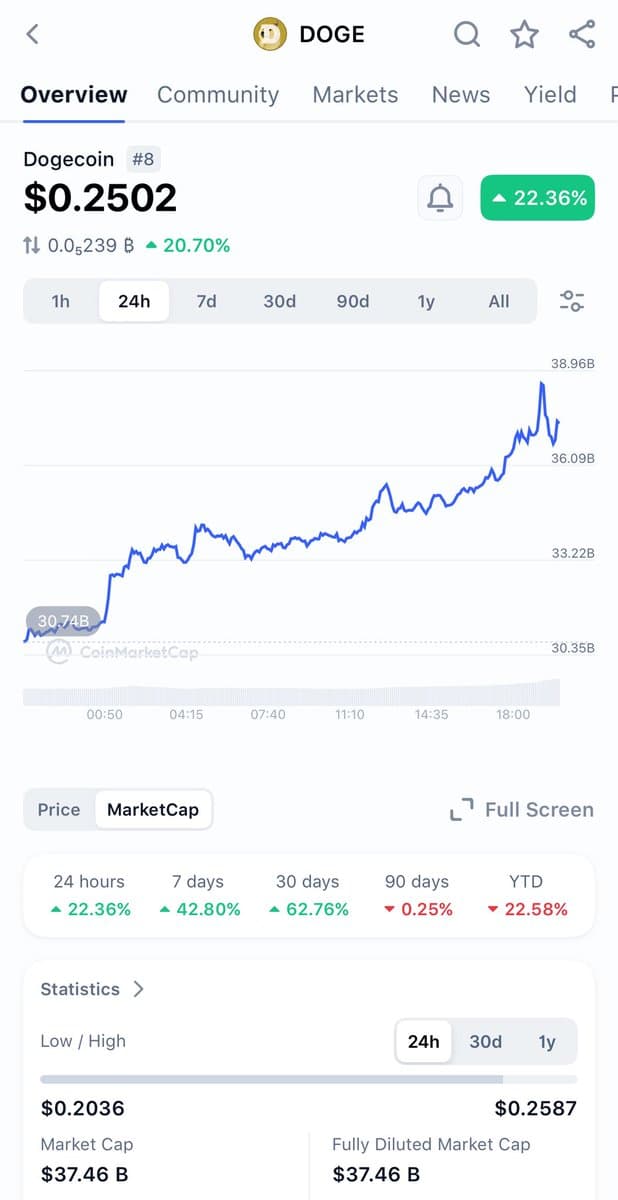The height and width of the screenshot is (1200, 618).
Task: Switch chart to Price view
Action: click(59, 810)
